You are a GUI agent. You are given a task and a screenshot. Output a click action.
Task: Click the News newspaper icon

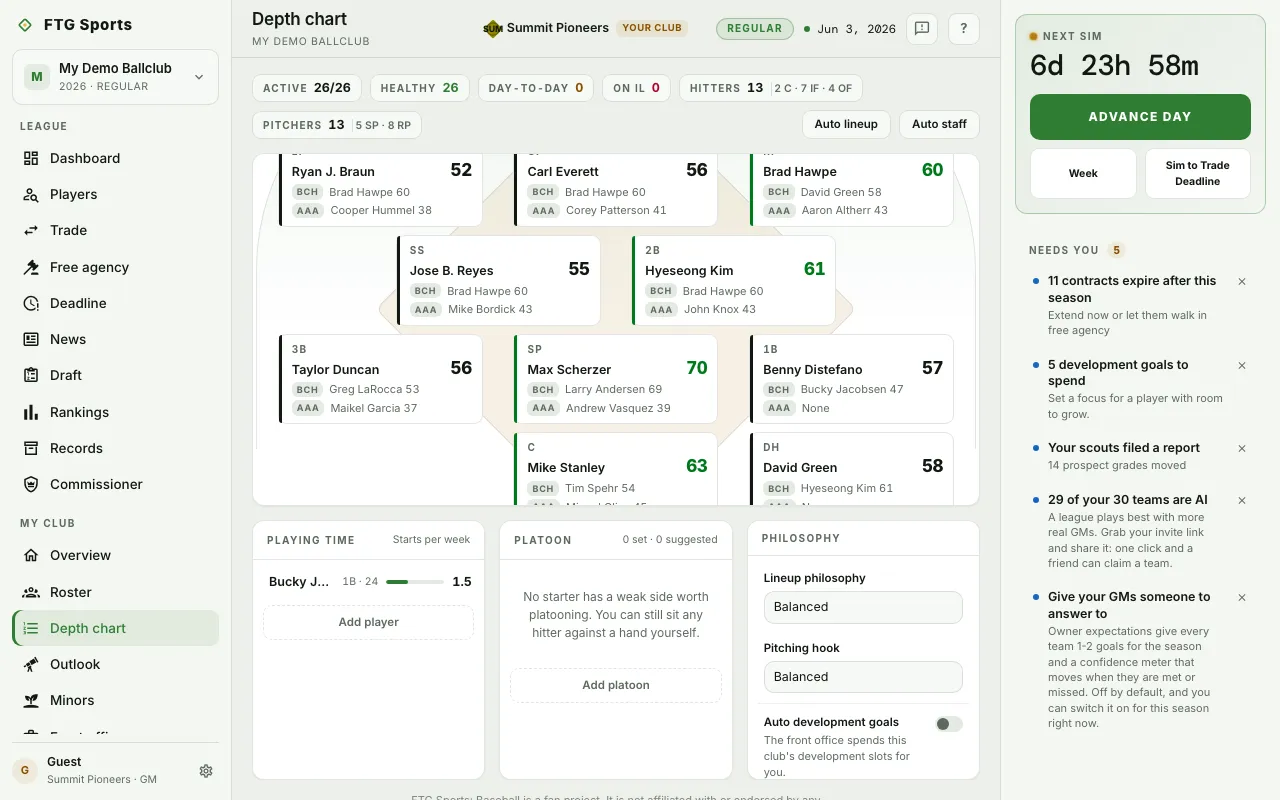coord(31,339)
